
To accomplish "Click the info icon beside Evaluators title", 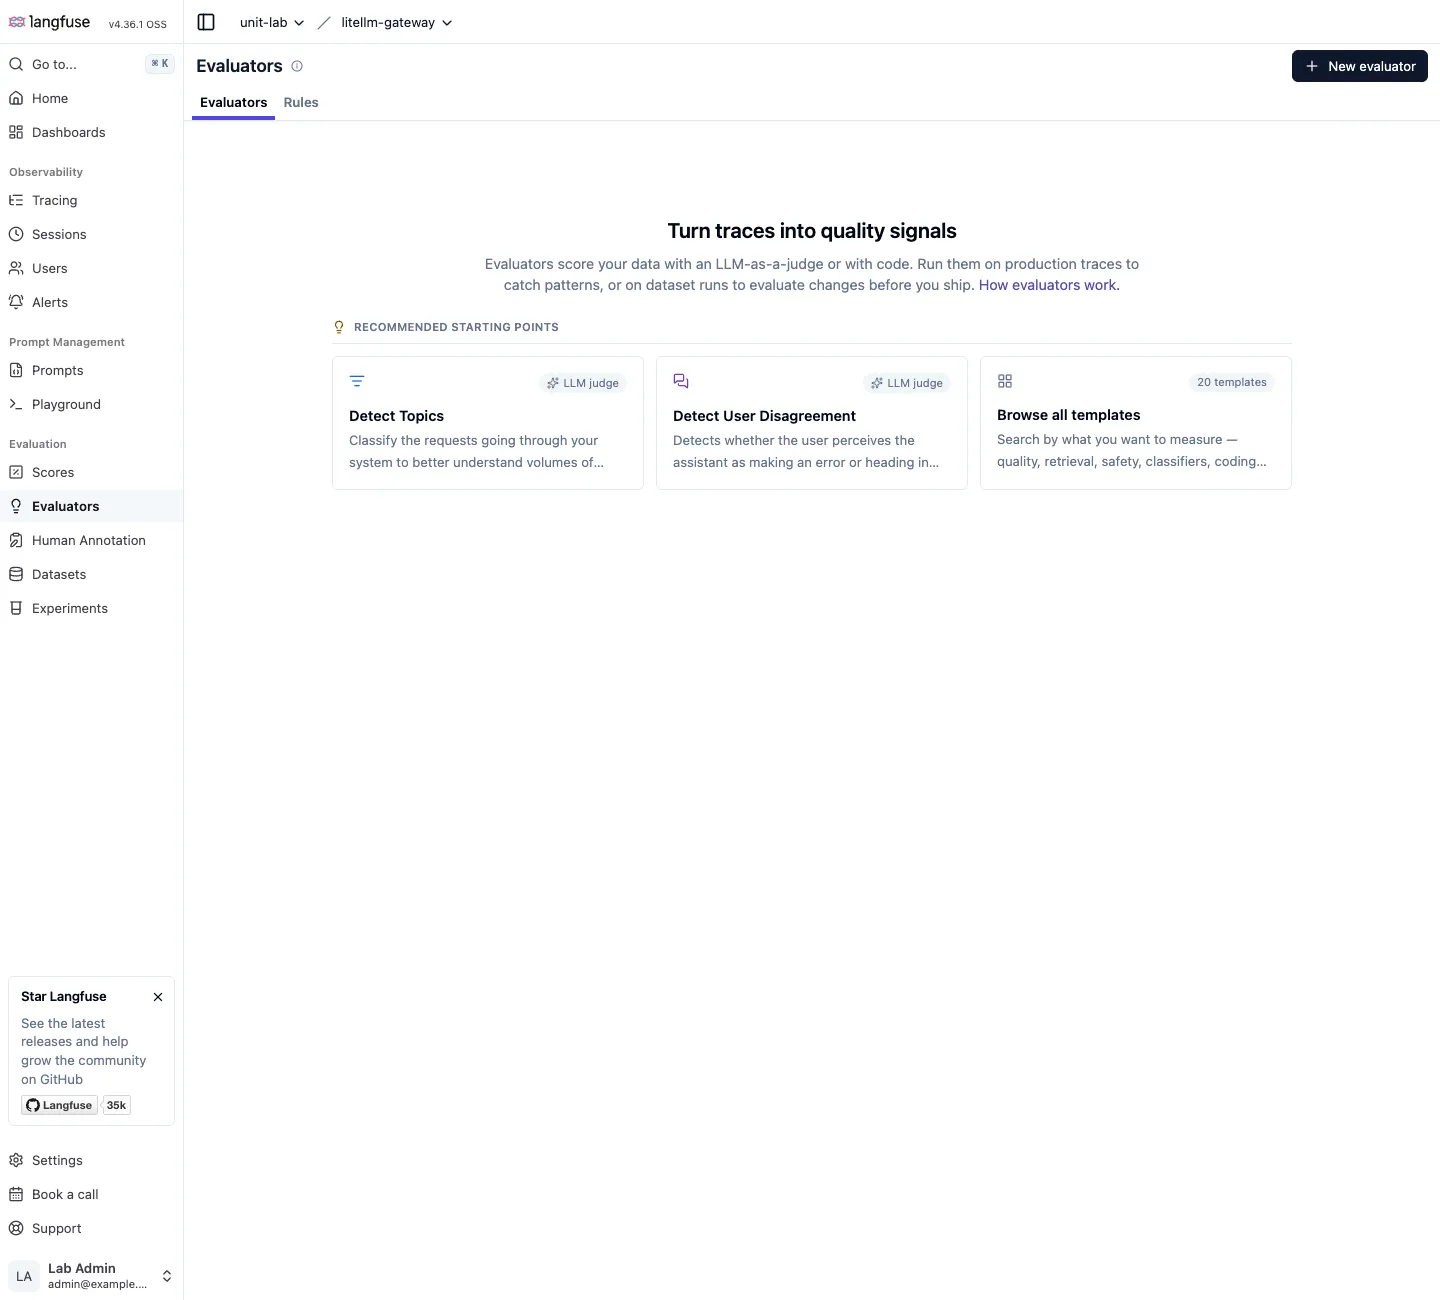I will [x=297, y=66].
